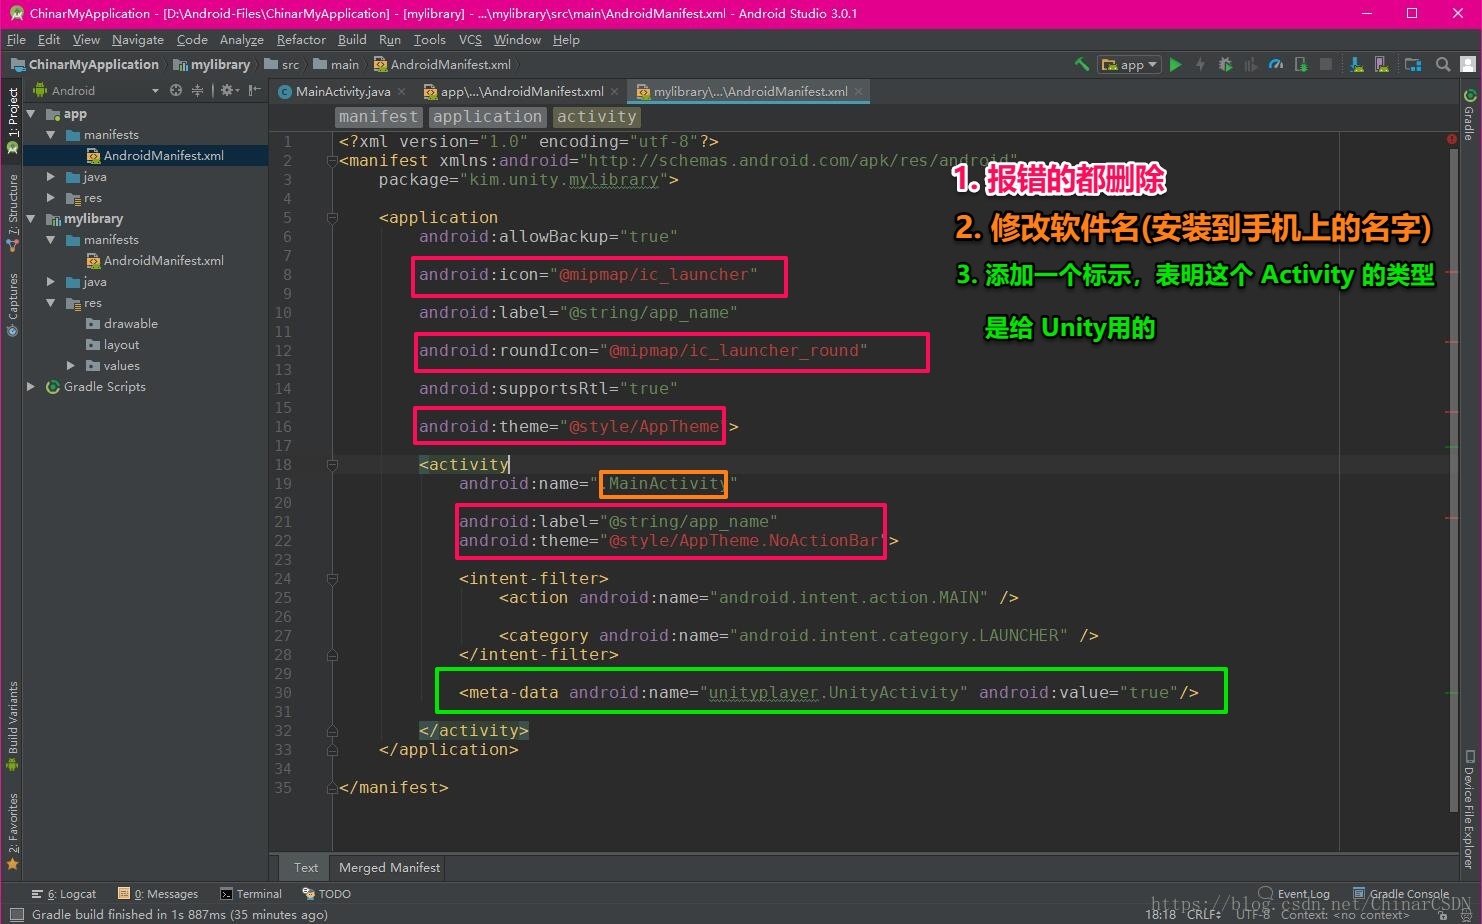This screenshot has height=924, width=1482.
Task: Collapse the app module tree node
Action: [31, 114]
